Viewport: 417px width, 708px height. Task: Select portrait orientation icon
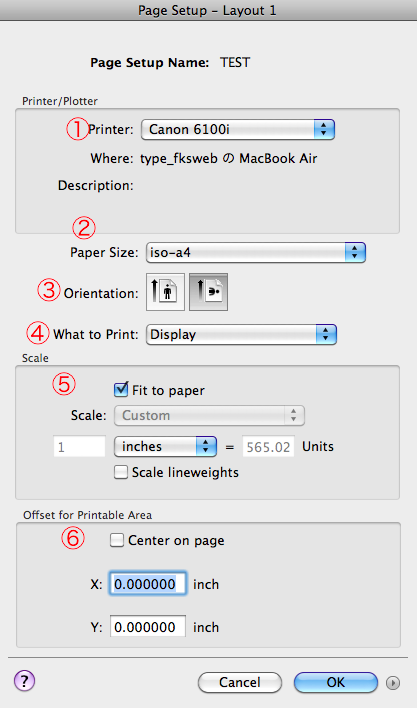tap(165, 292)
